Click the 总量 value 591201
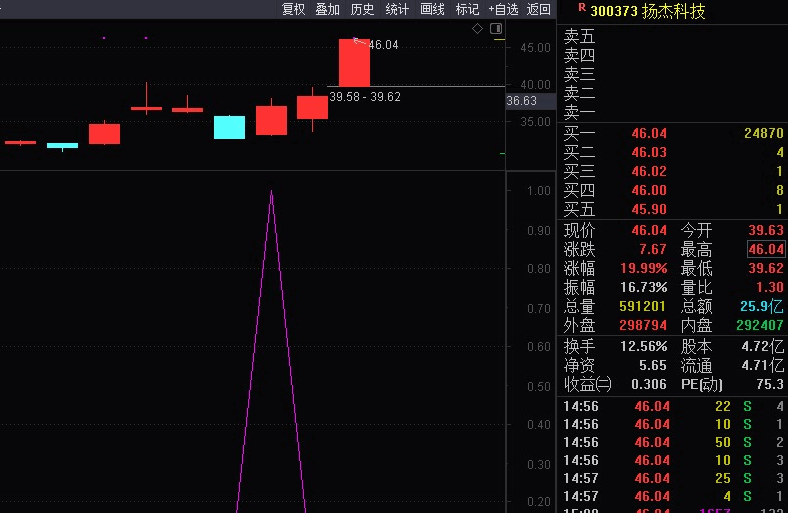The image size is (788, 513). pos(642,306)
